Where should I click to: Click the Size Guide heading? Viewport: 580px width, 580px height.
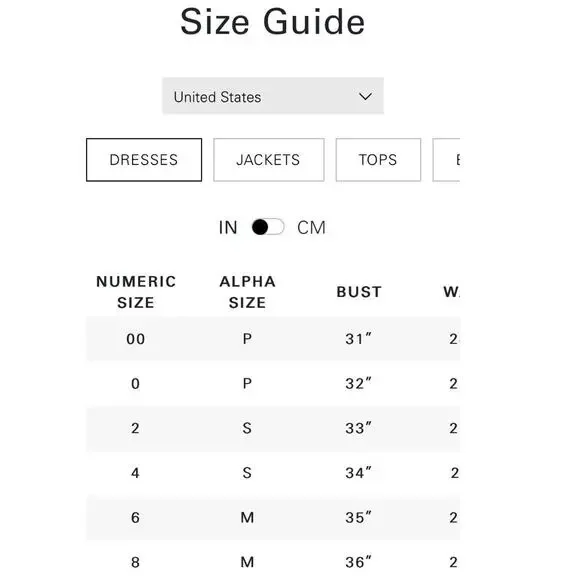[x=273, y=22]
